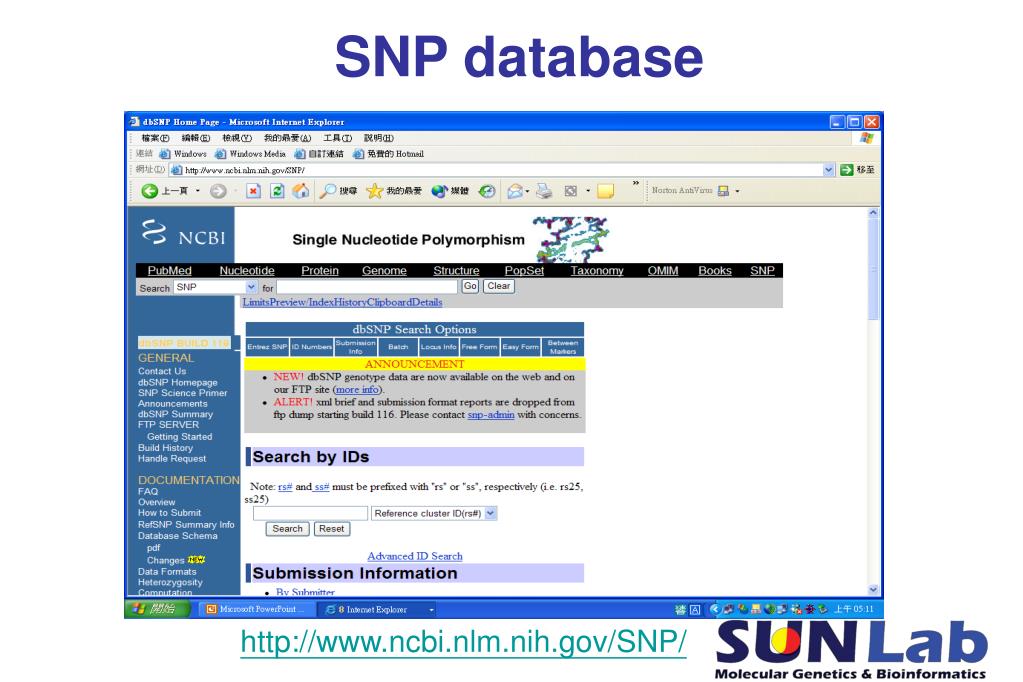Open the Back button history dropdown arrow
The width and height of the screenshot is (1023, 682).
pos(198,191)
